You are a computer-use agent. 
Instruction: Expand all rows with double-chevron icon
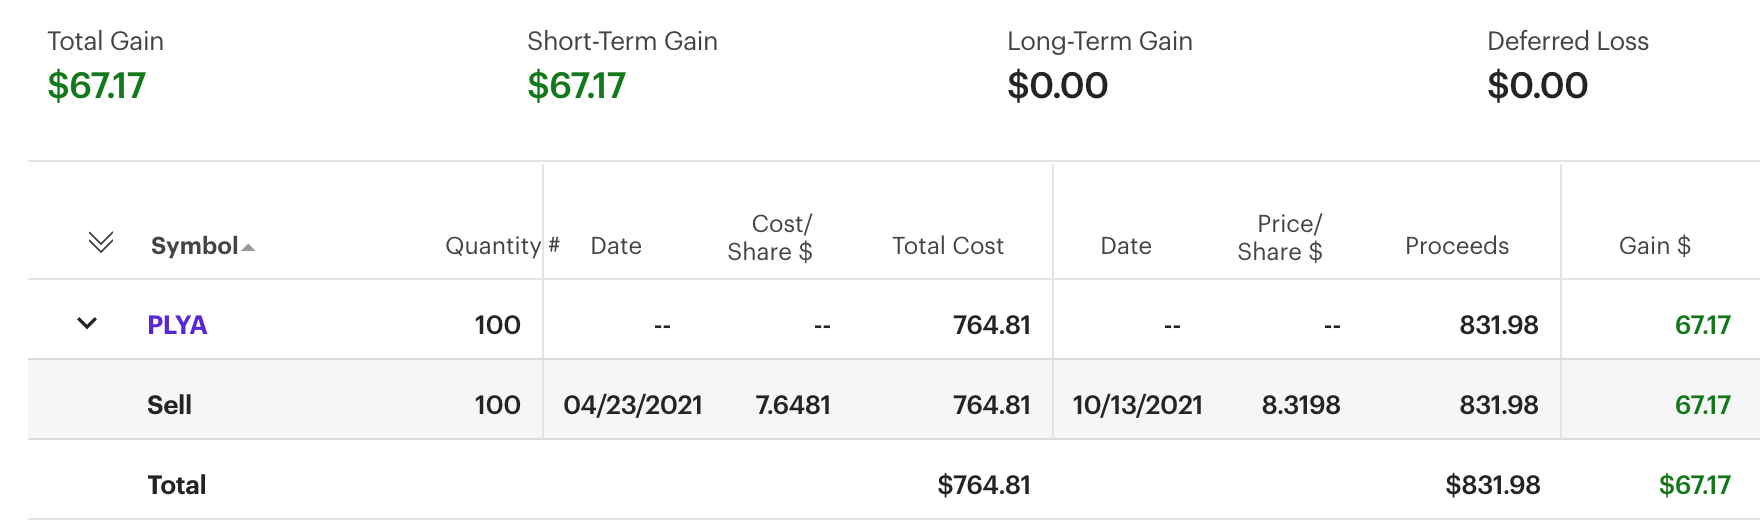tap(101, 242)
